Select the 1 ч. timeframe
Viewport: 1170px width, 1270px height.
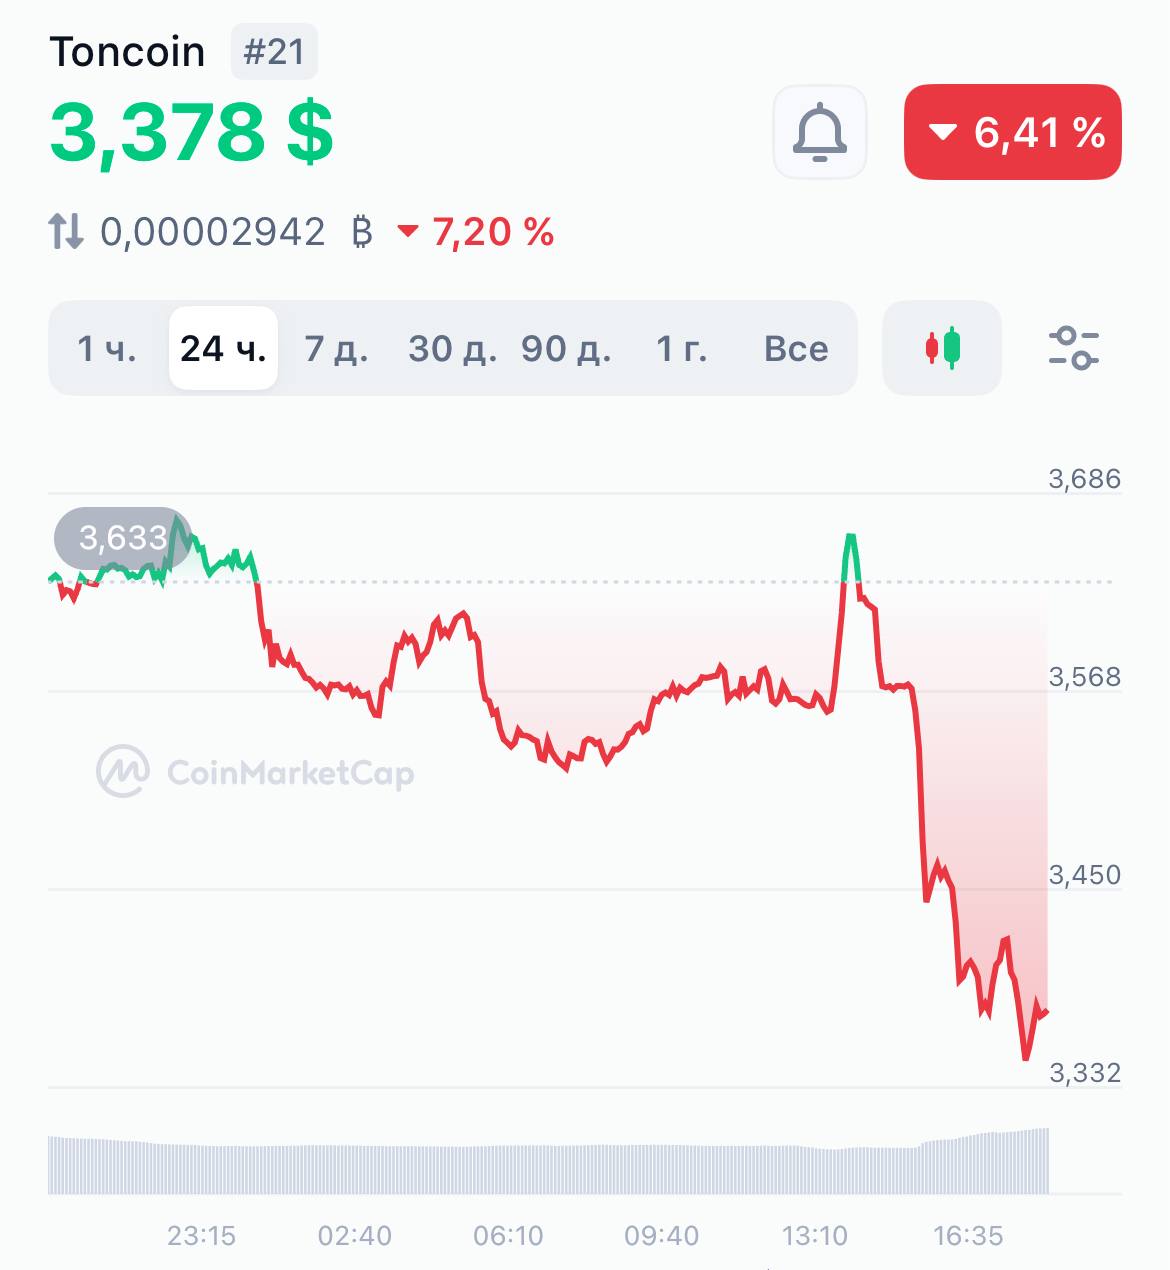tap(107, 348)
